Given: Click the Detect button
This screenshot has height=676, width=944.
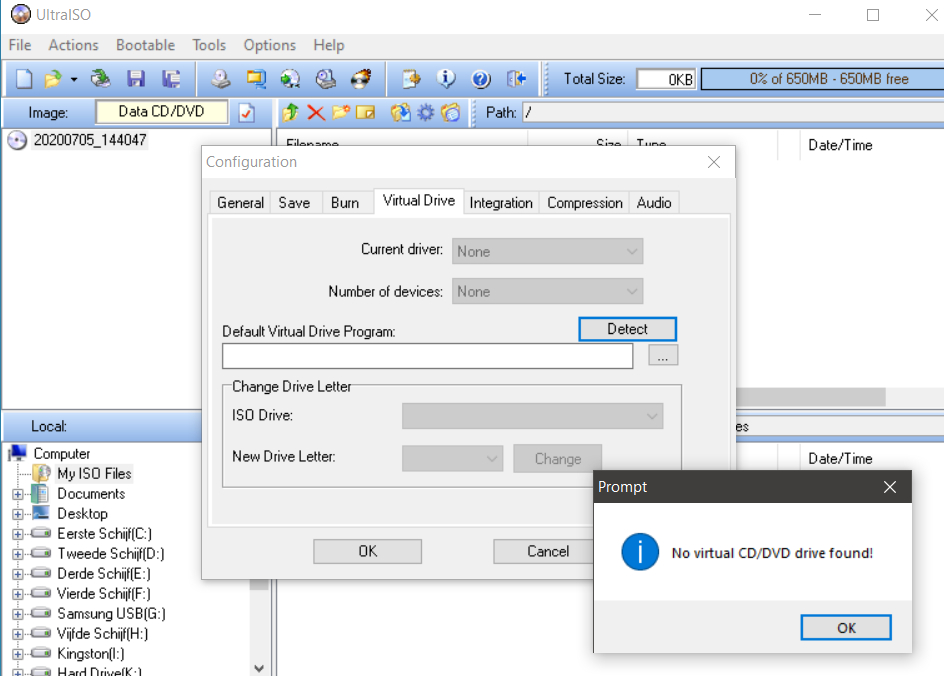Looking at the screenshot, I should click(x=627, y=329).
